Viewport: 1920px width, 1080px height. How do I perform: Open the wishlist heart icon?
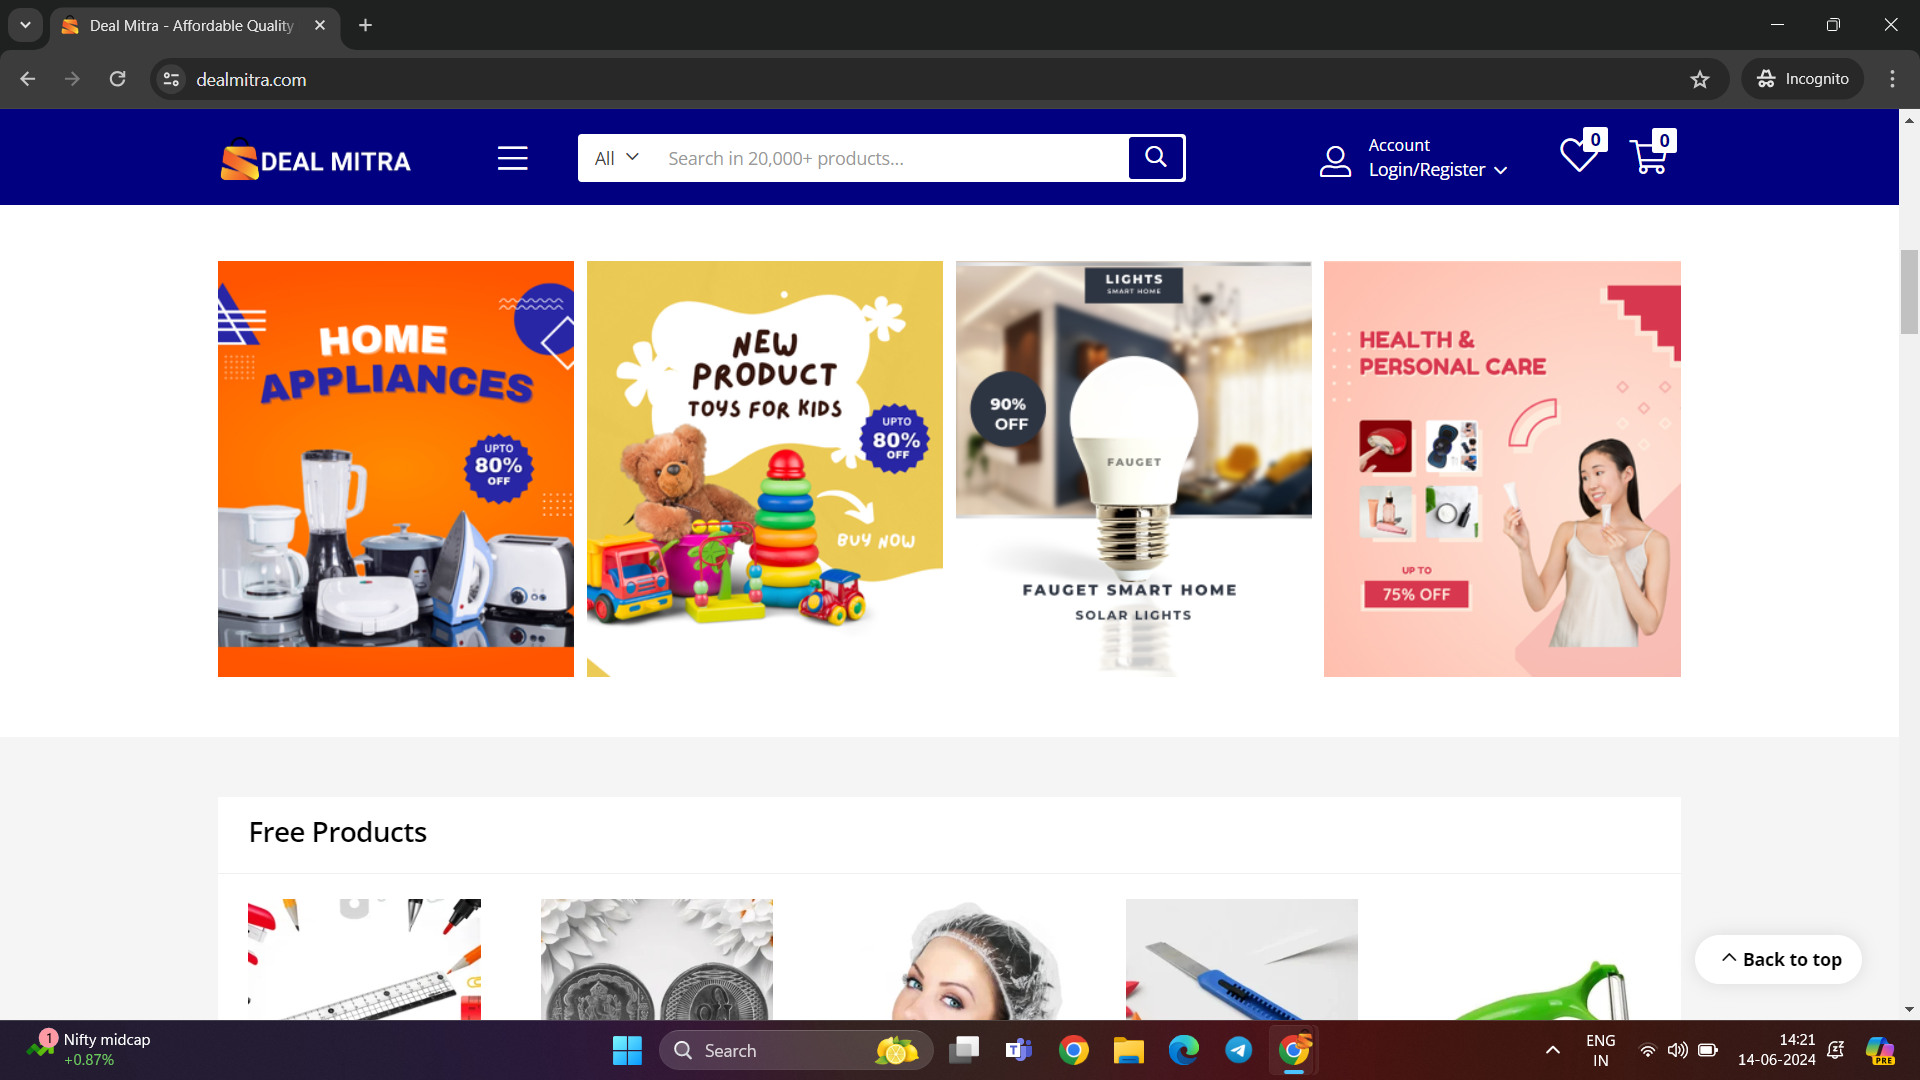(1579, 157)
